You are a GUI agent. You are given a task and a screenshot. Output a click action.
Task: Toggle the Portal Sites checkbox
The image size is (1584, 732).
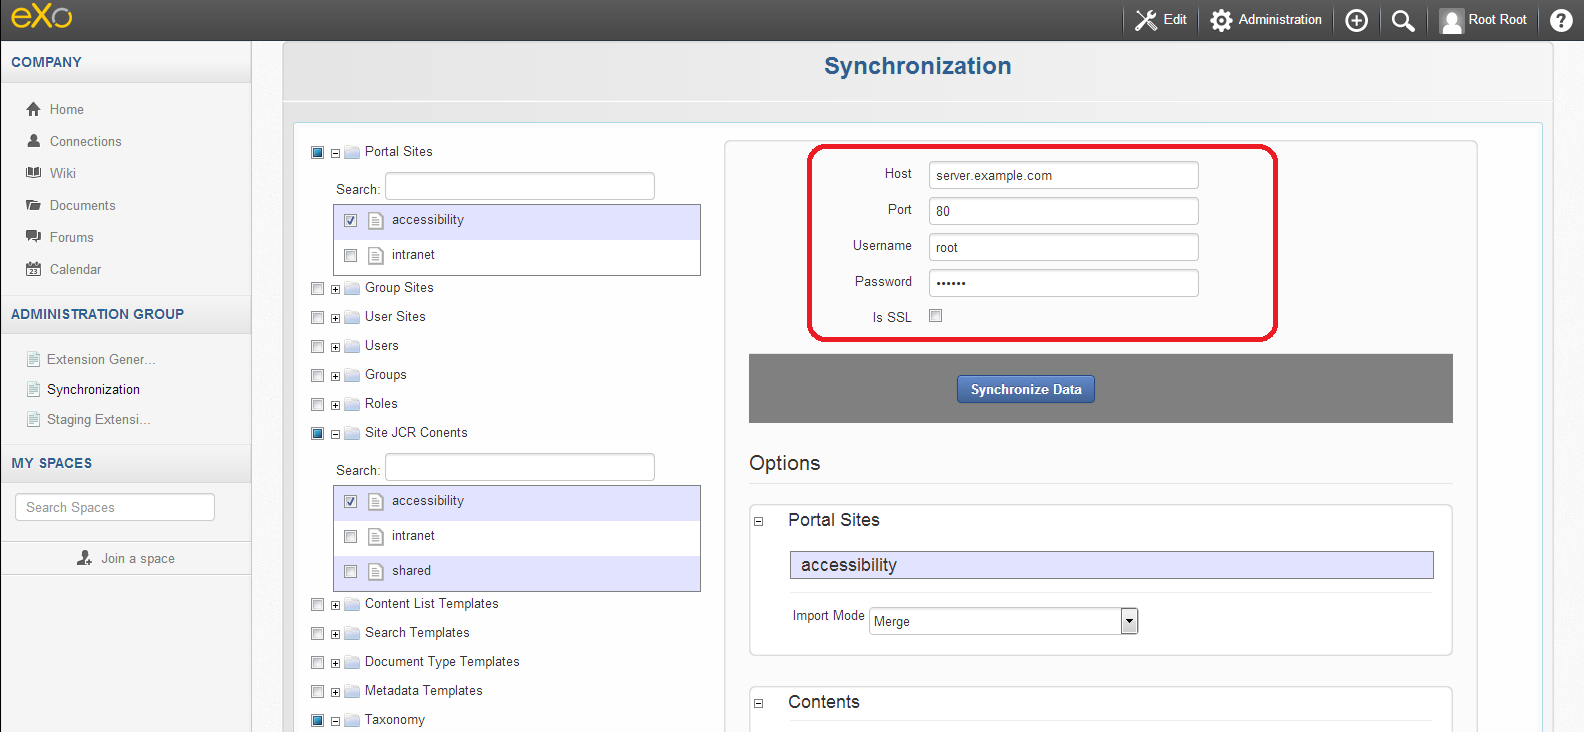click(x=317, y=152)
